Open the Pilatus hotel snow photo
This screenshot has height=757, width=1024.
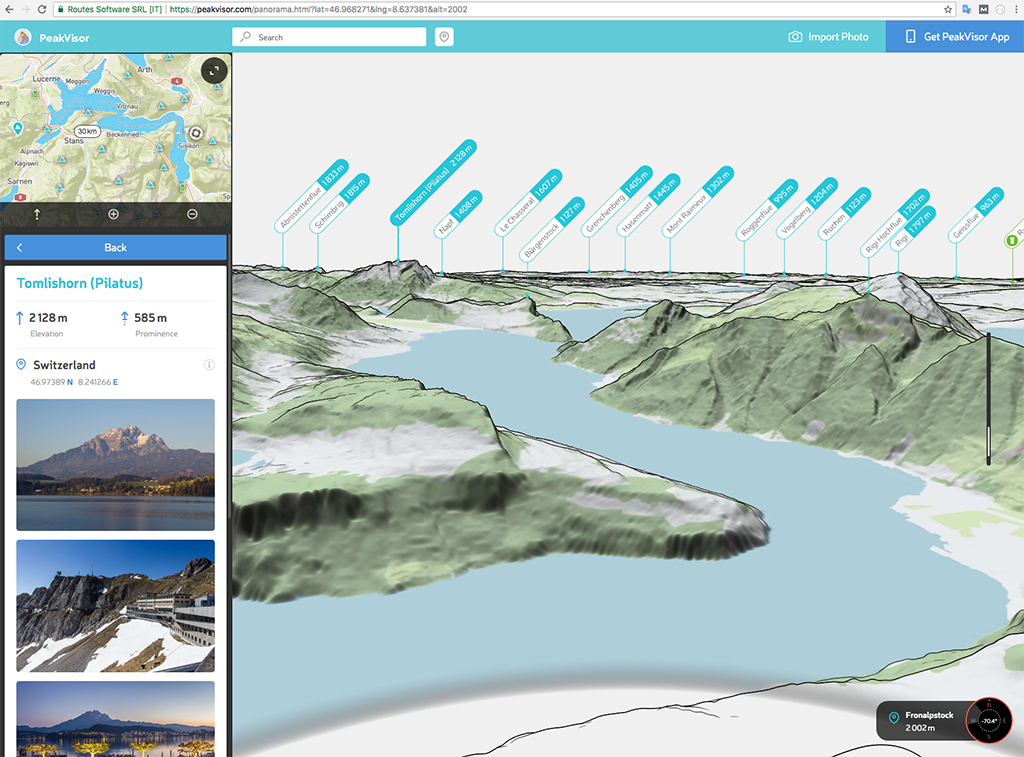pyautogui.click(x=116, y=606)
